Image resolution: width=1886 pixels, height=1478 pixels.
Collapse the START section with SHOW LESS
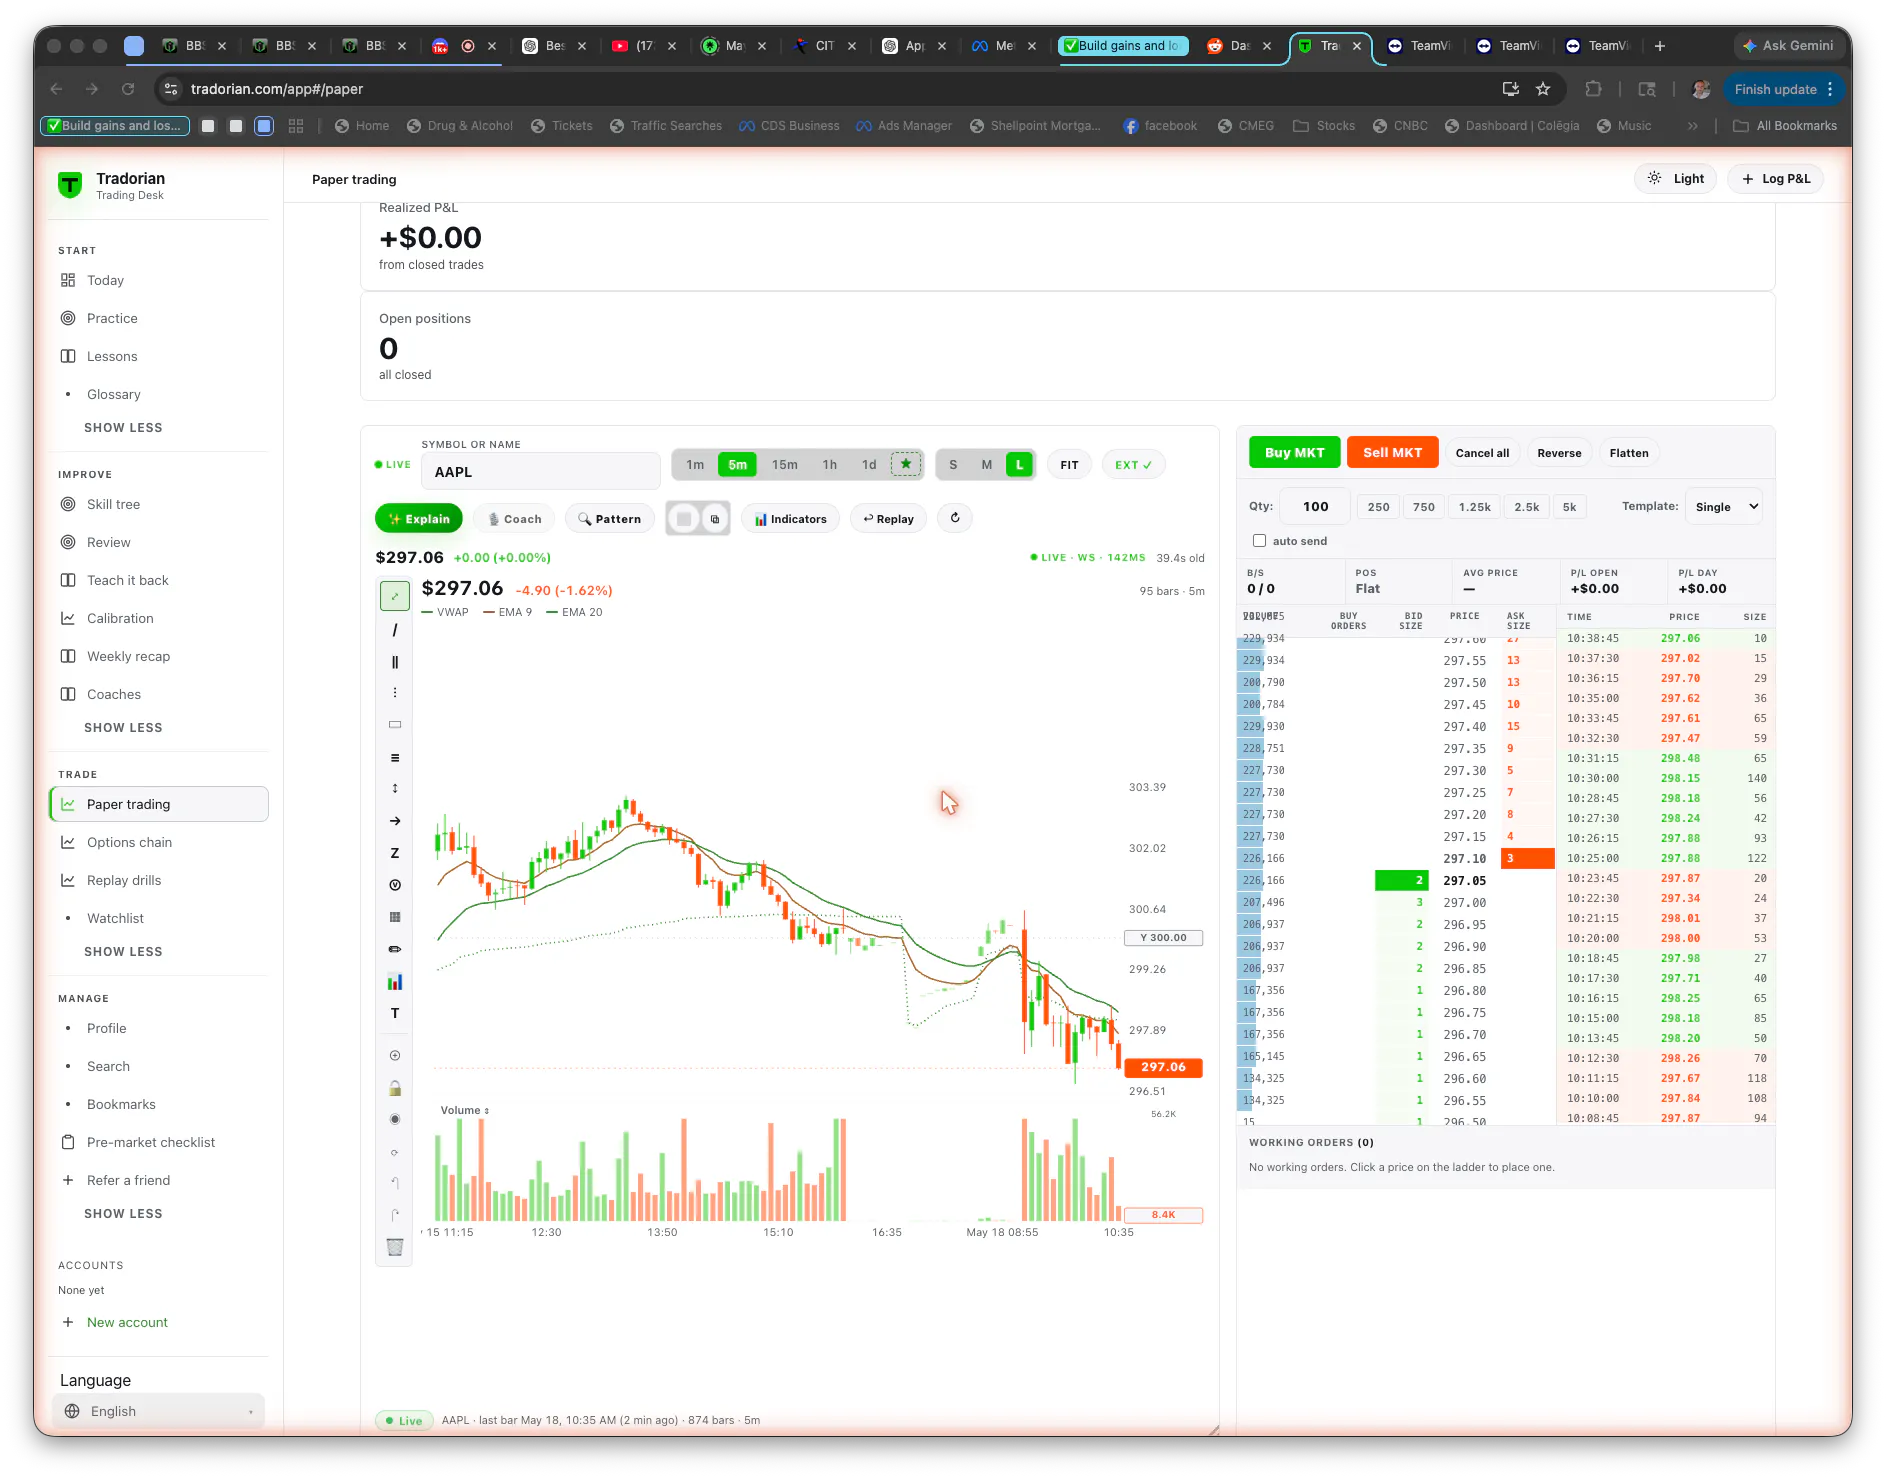point(123,427)
